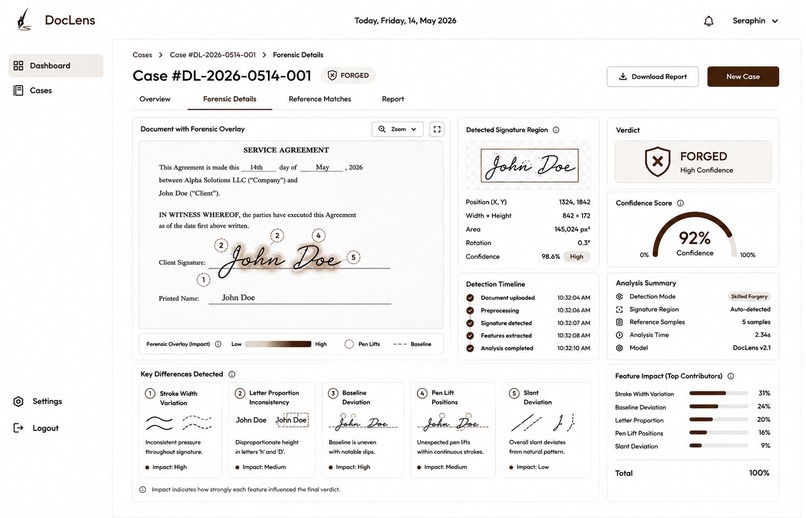The image size is (806, 518).
Task: Click overlay marker 1 on signature
Action: pos(204,280)
